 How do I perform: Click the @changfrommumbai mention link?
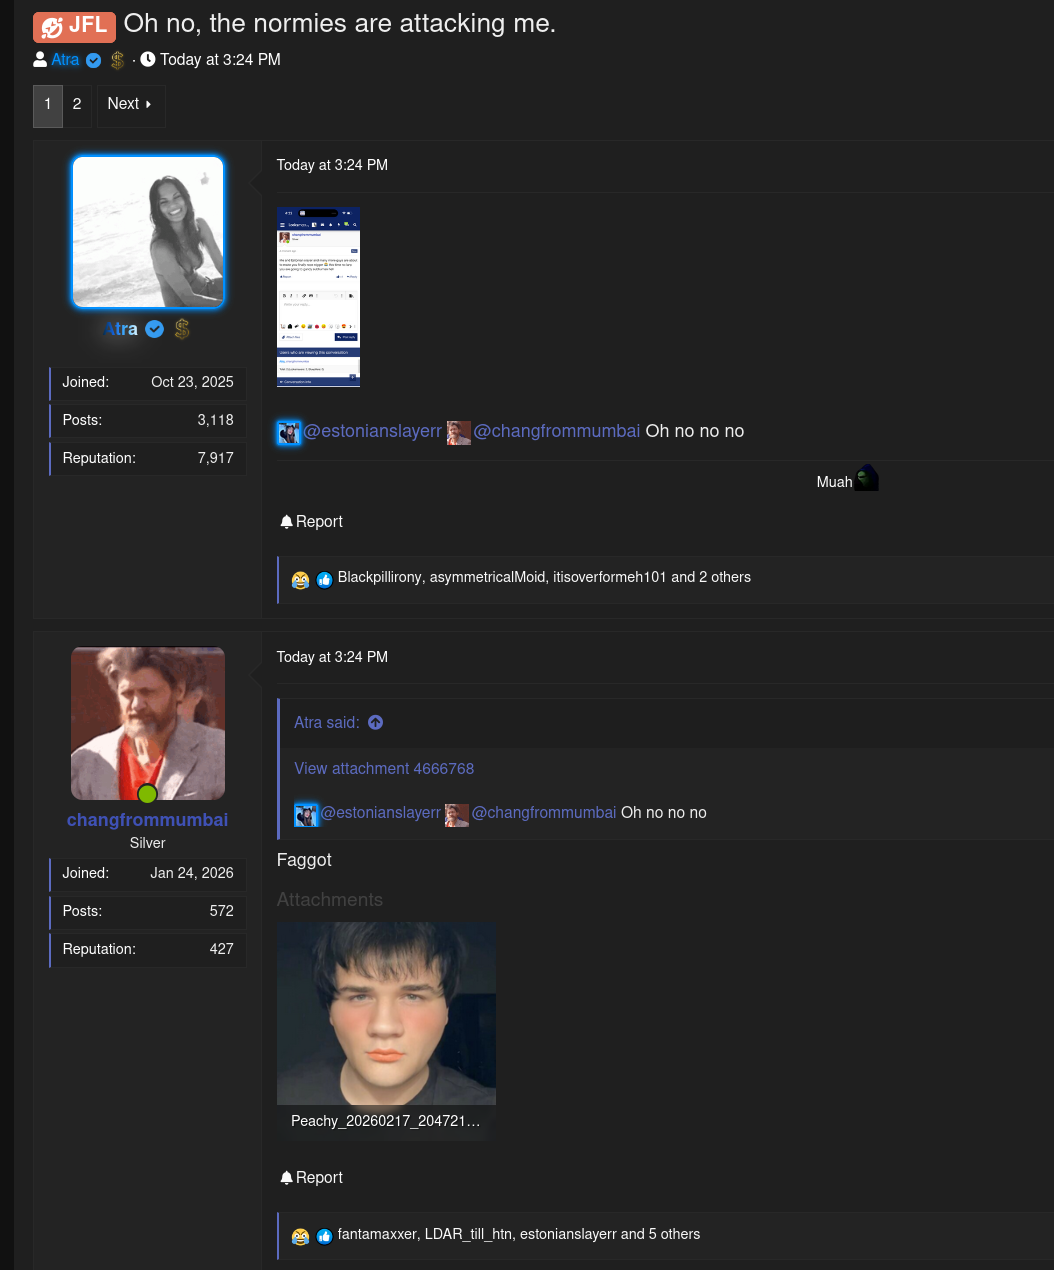tap(556, 432)
